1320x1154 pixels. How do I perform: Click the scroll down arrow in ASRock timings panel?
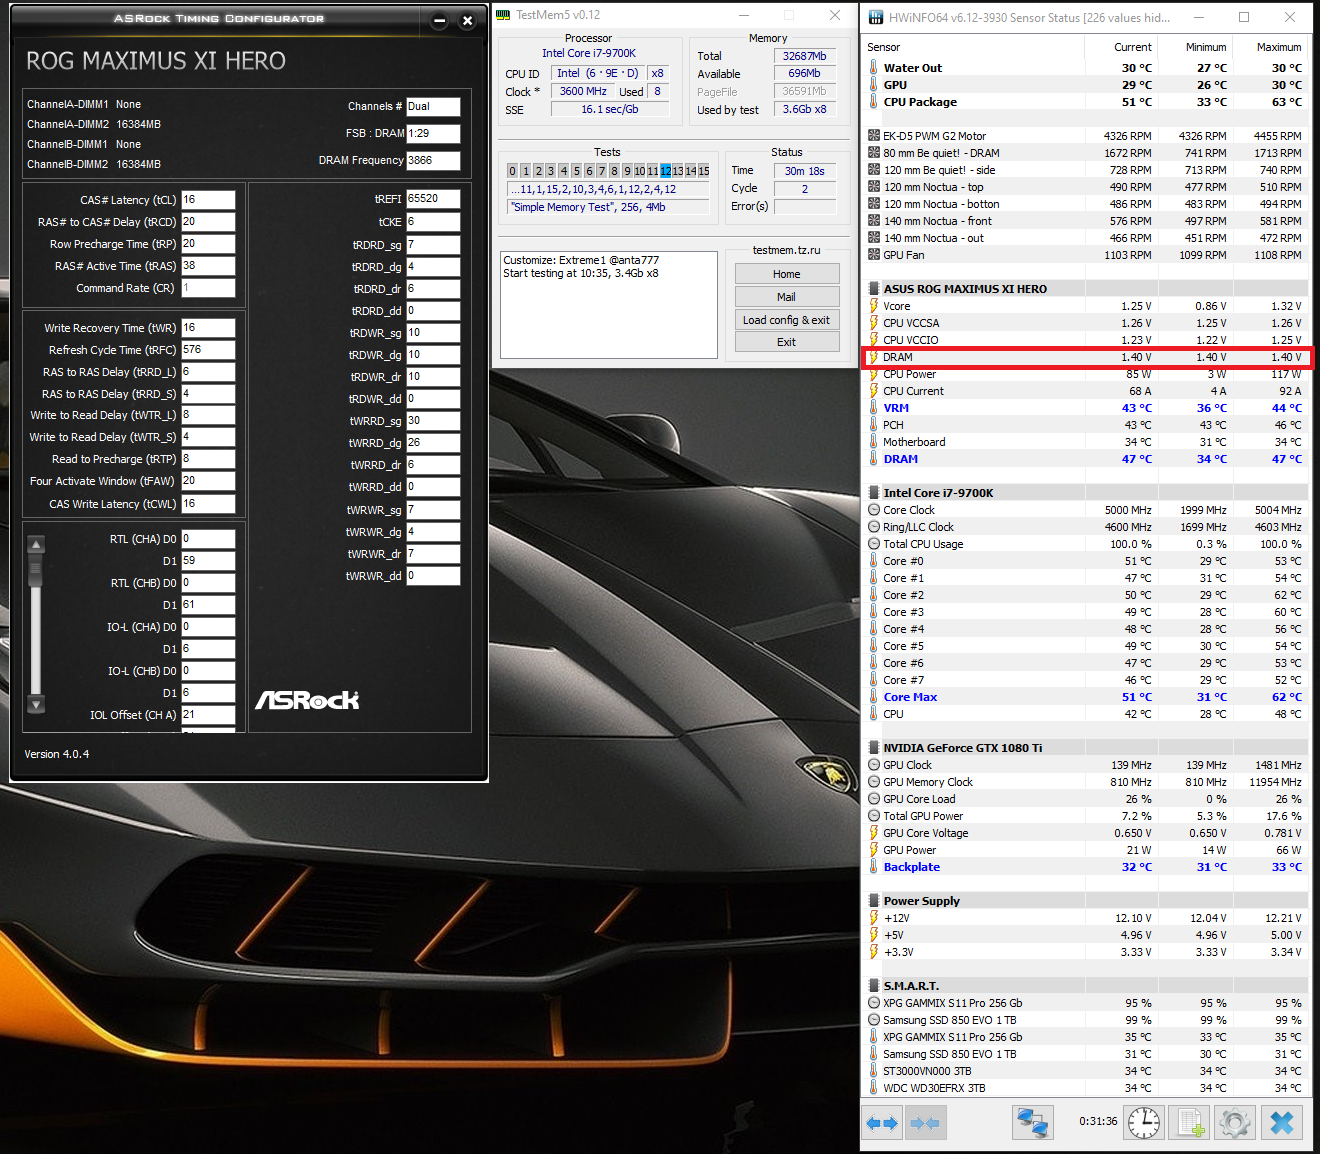(x=36, y=704)
